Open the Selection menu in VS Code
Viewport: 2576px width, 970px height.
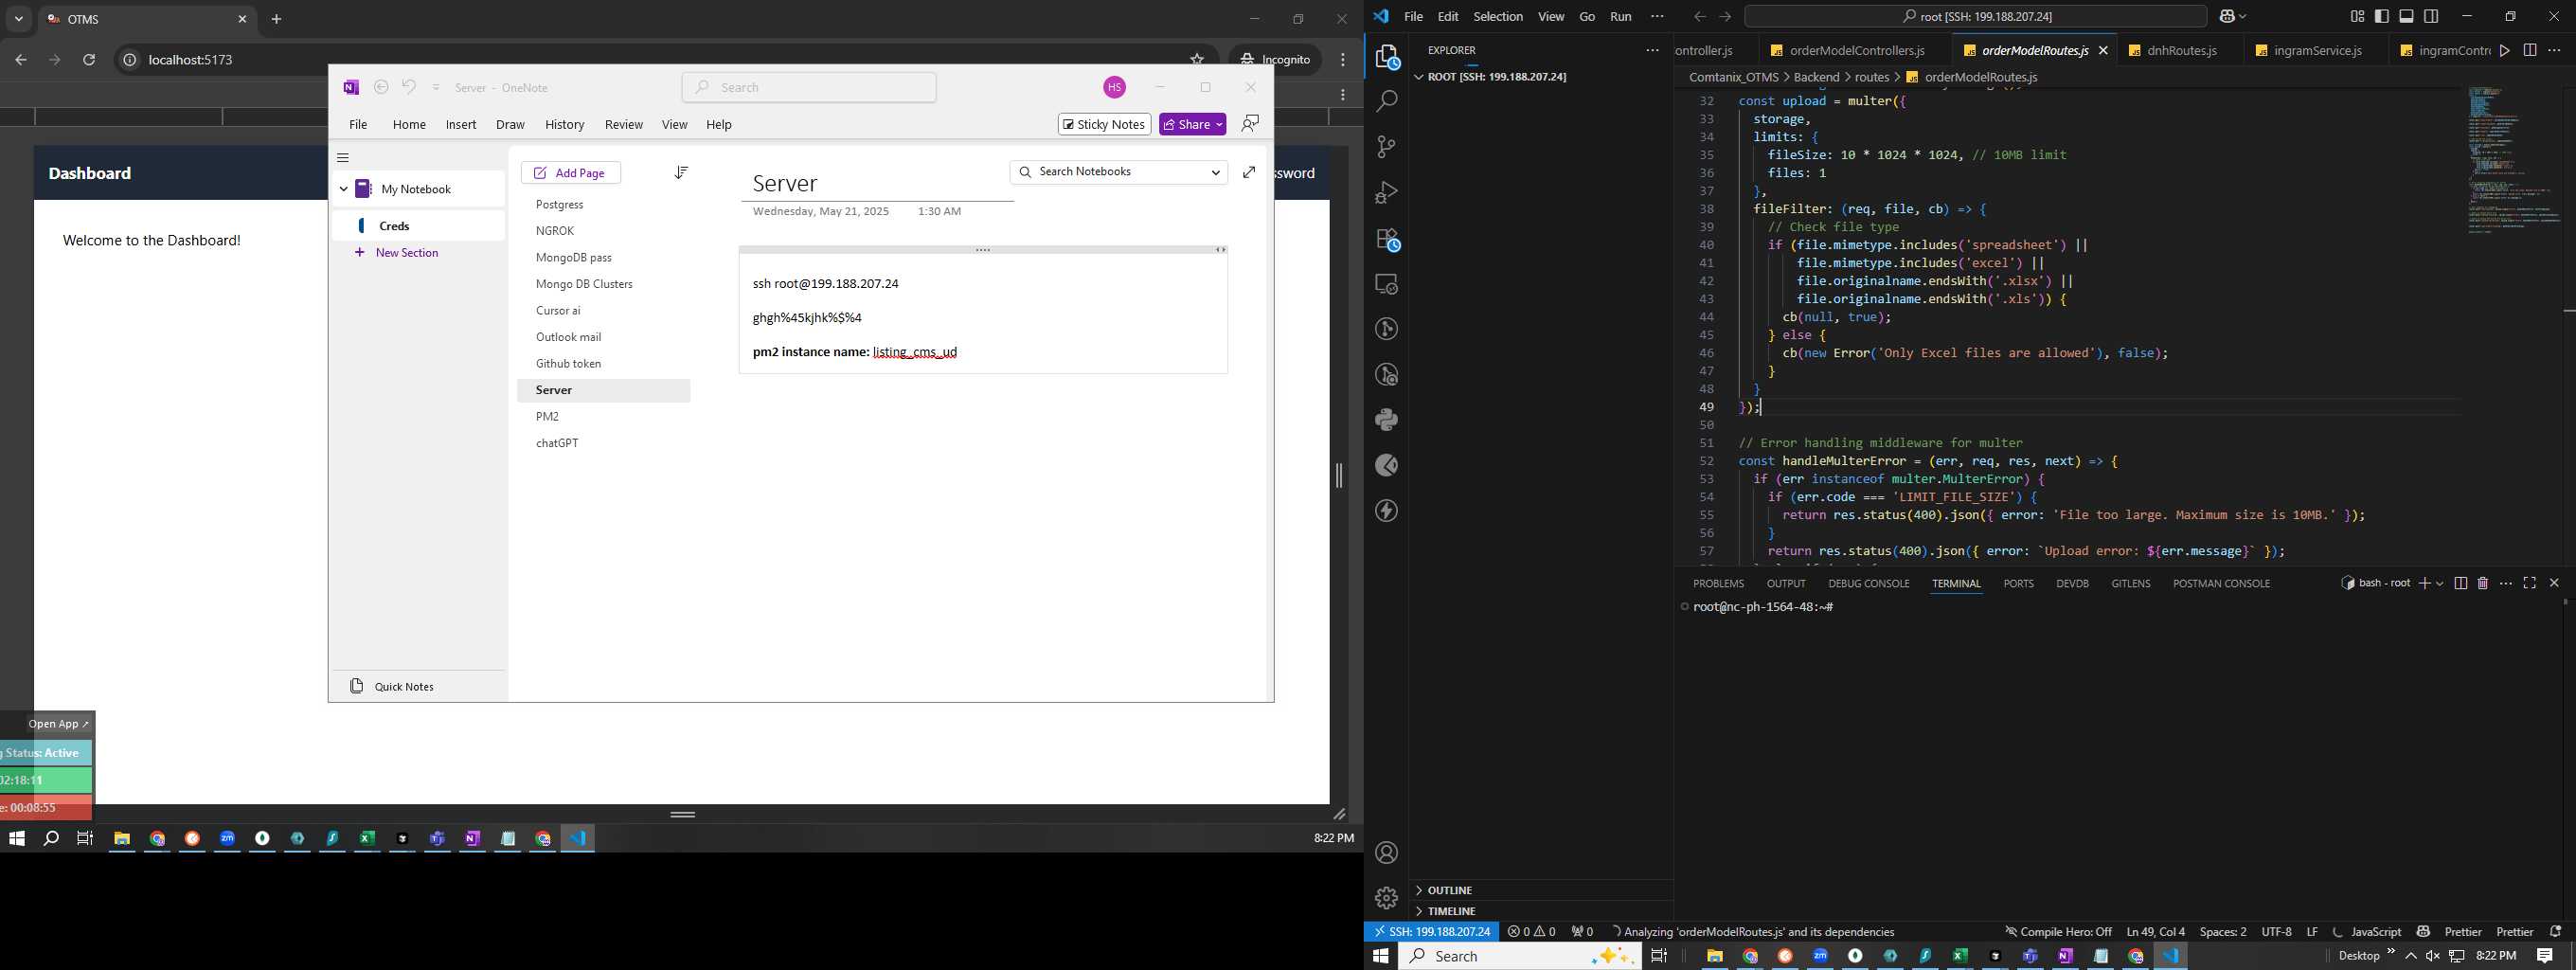pyautogui.click(x=1498, y=17)
